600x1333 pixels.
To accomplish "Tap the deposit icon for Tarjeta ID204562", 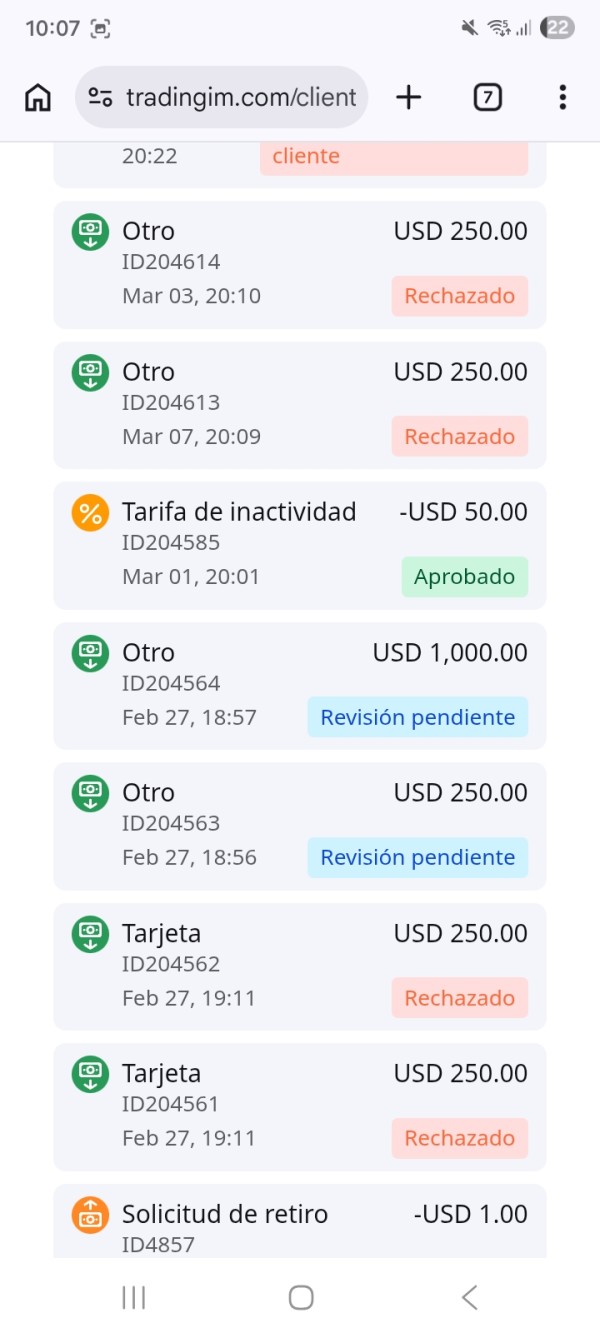I will pyautogui.click(x=90, y=934).
